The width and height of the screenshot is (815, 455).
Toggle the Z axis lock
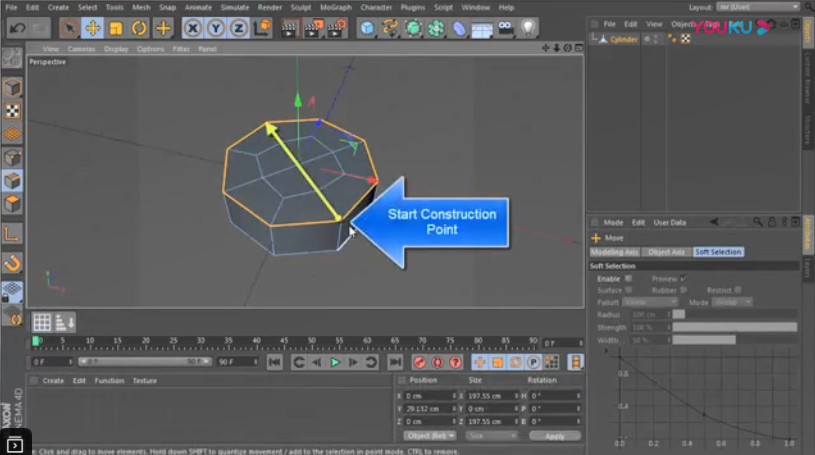click(238, 28)
